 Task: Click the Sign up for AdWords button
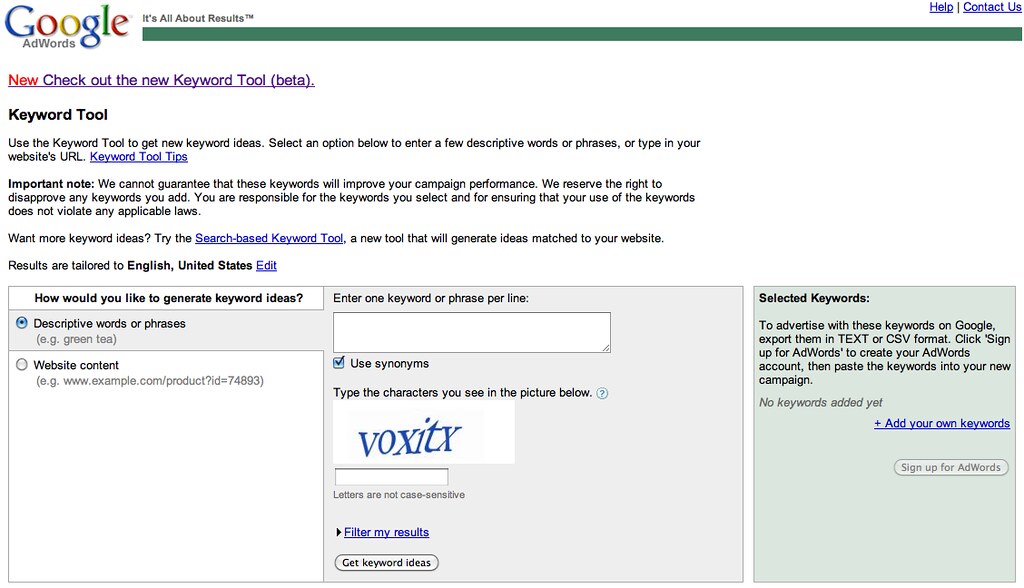click(x=951, y=467)
